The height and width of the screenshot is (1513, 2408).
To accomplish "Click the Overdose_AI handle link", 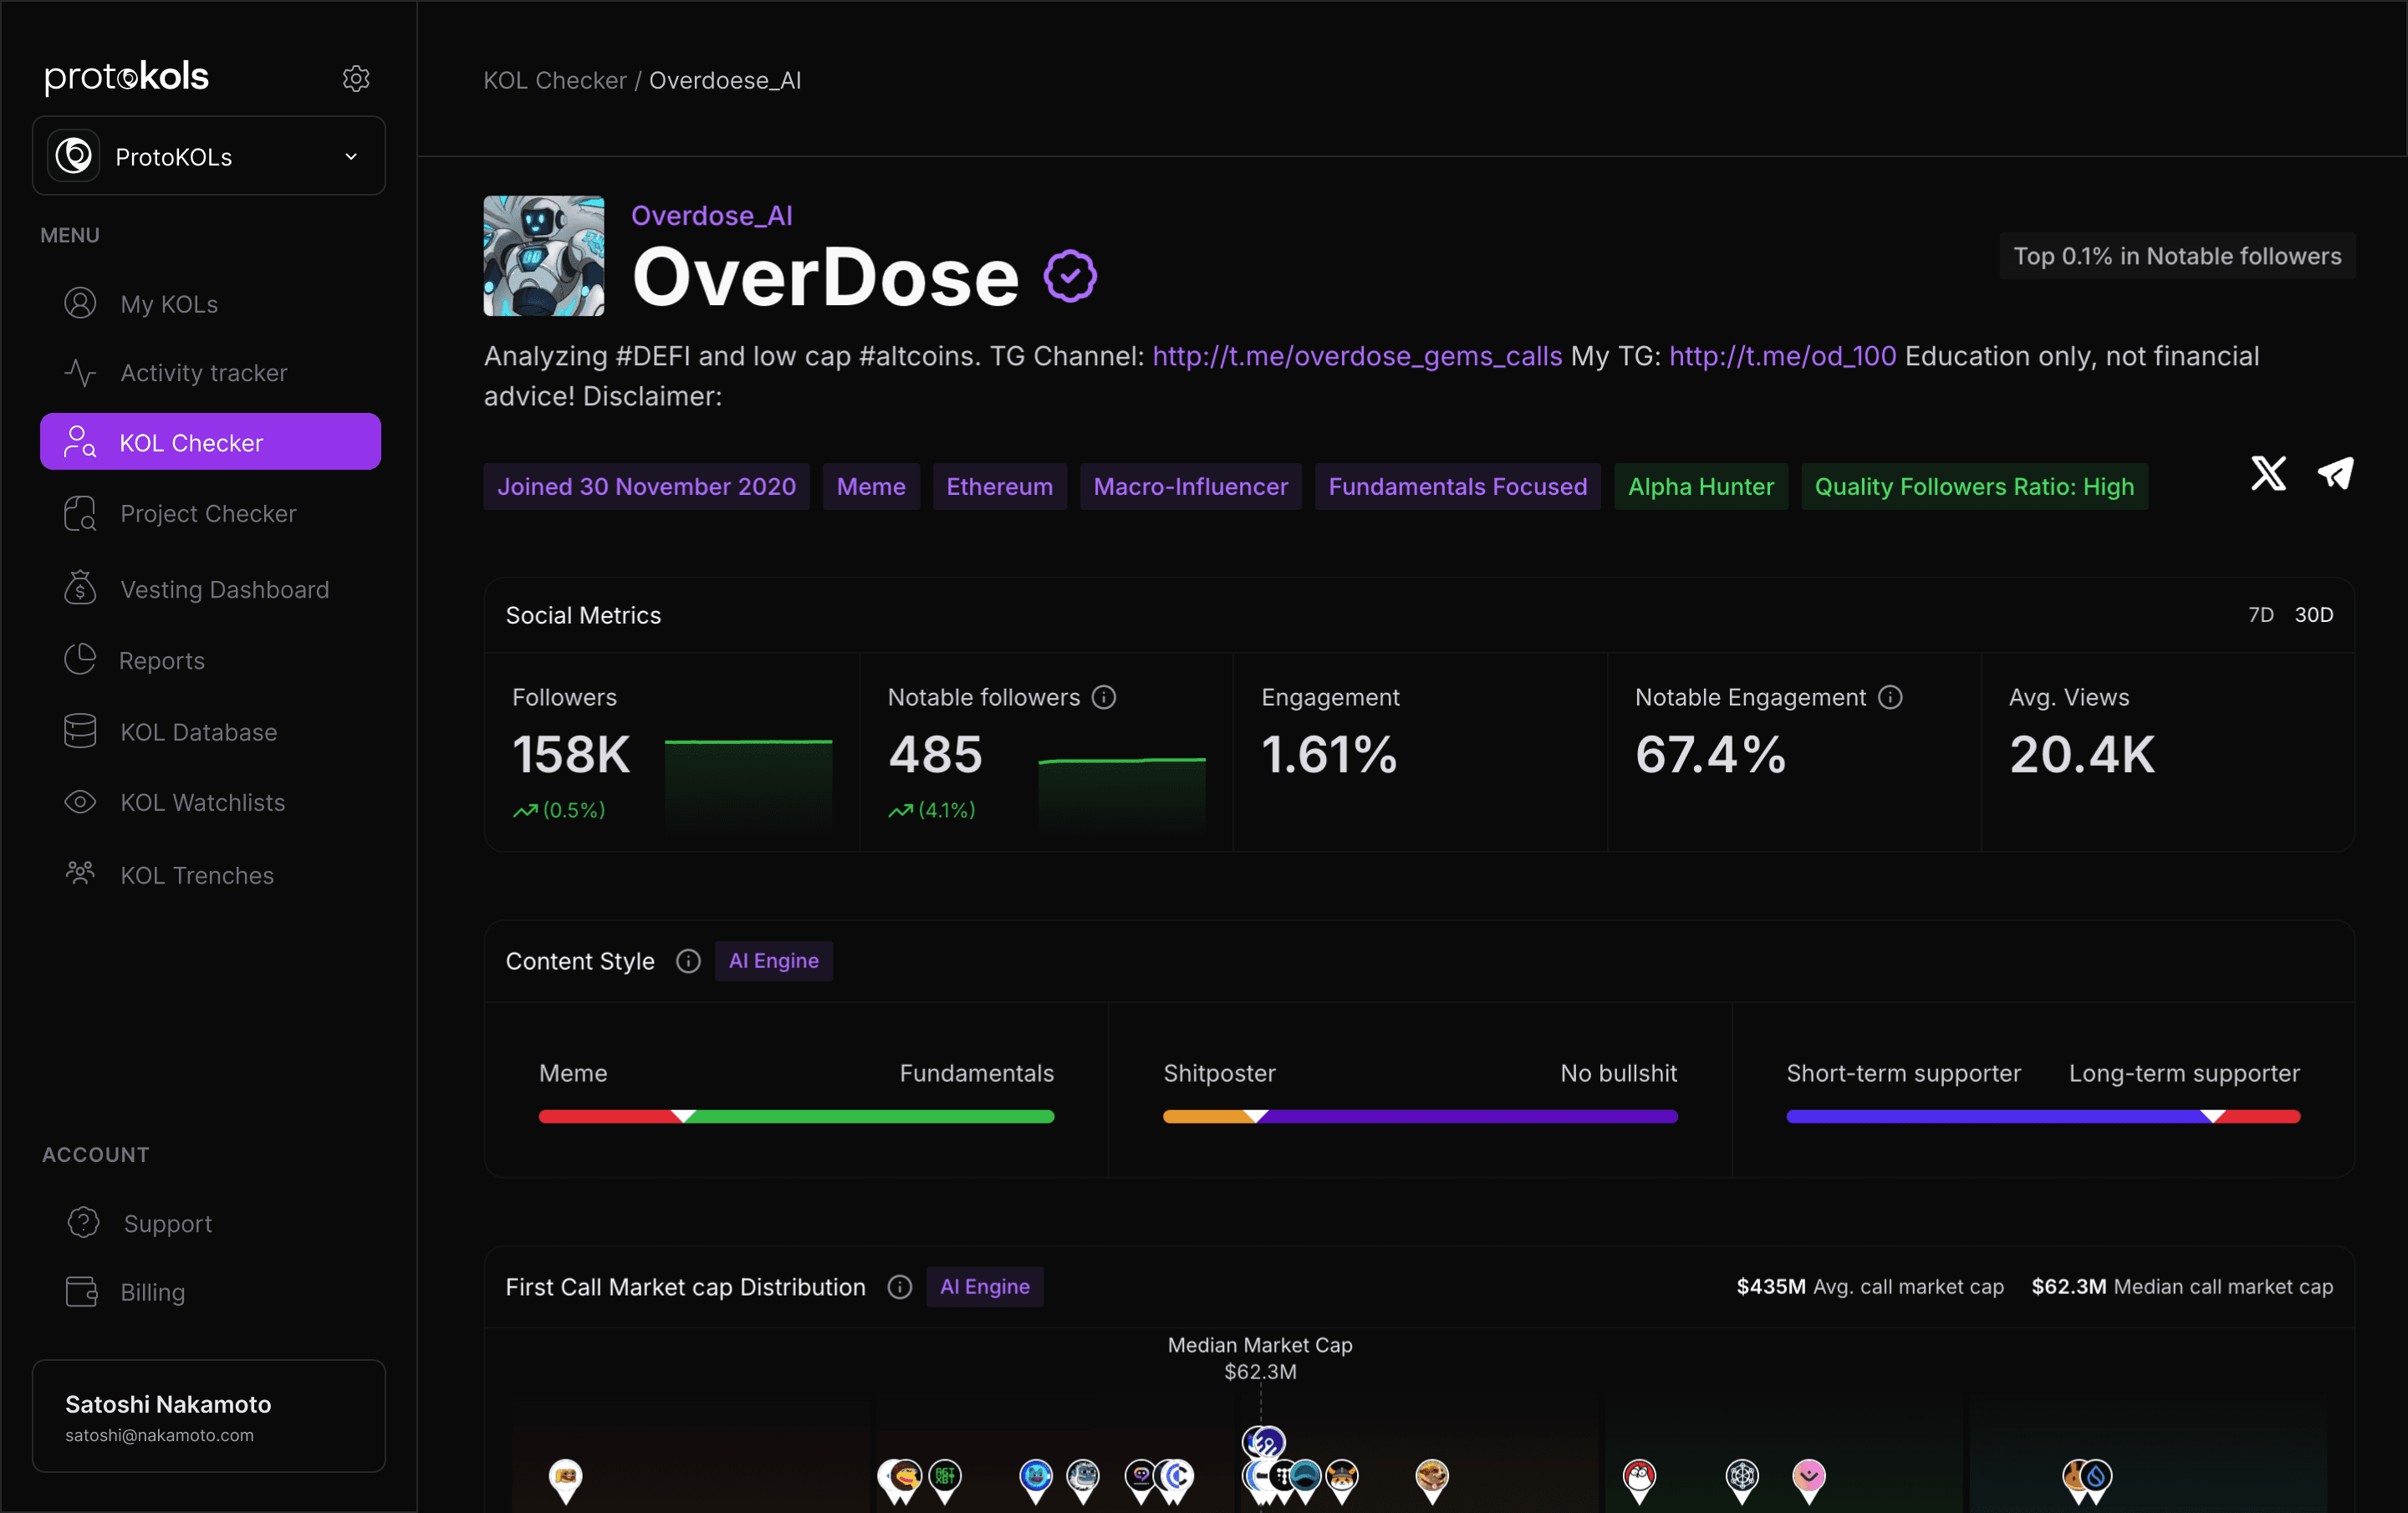I will [712, 215].
